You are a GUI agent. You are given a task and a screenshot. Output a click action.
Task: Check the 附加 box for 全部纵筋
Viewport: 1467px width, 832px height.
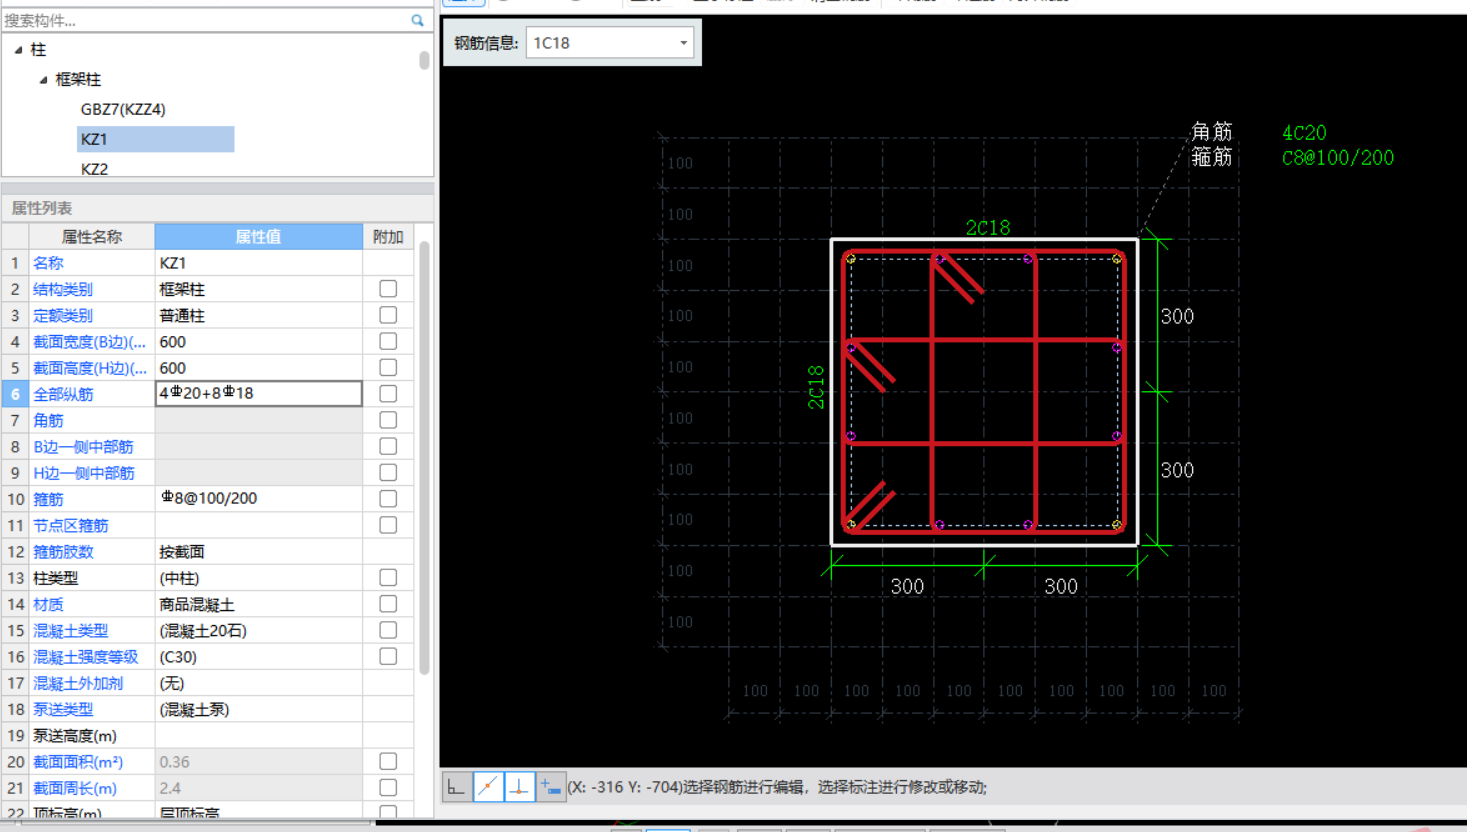coord(388,394)
